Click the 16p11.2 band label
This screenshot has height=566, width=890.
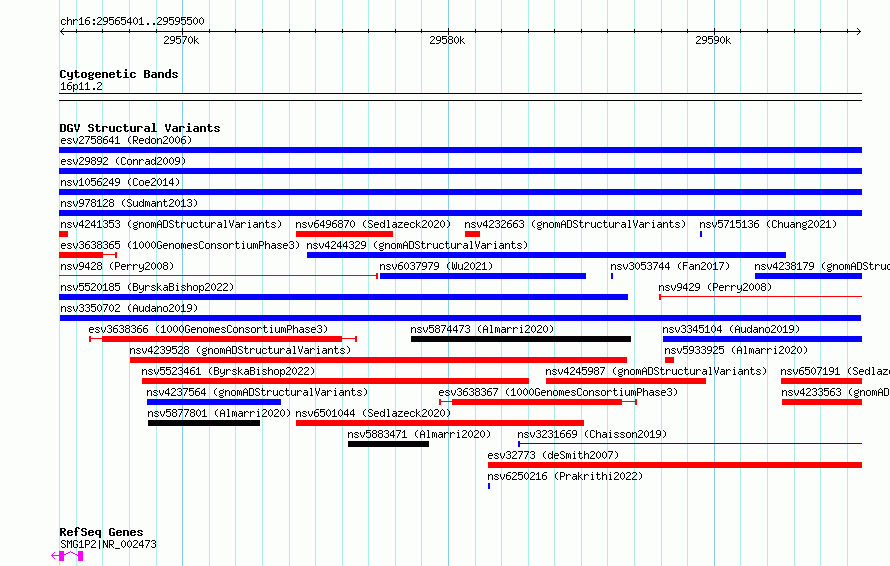pos(81,86)
